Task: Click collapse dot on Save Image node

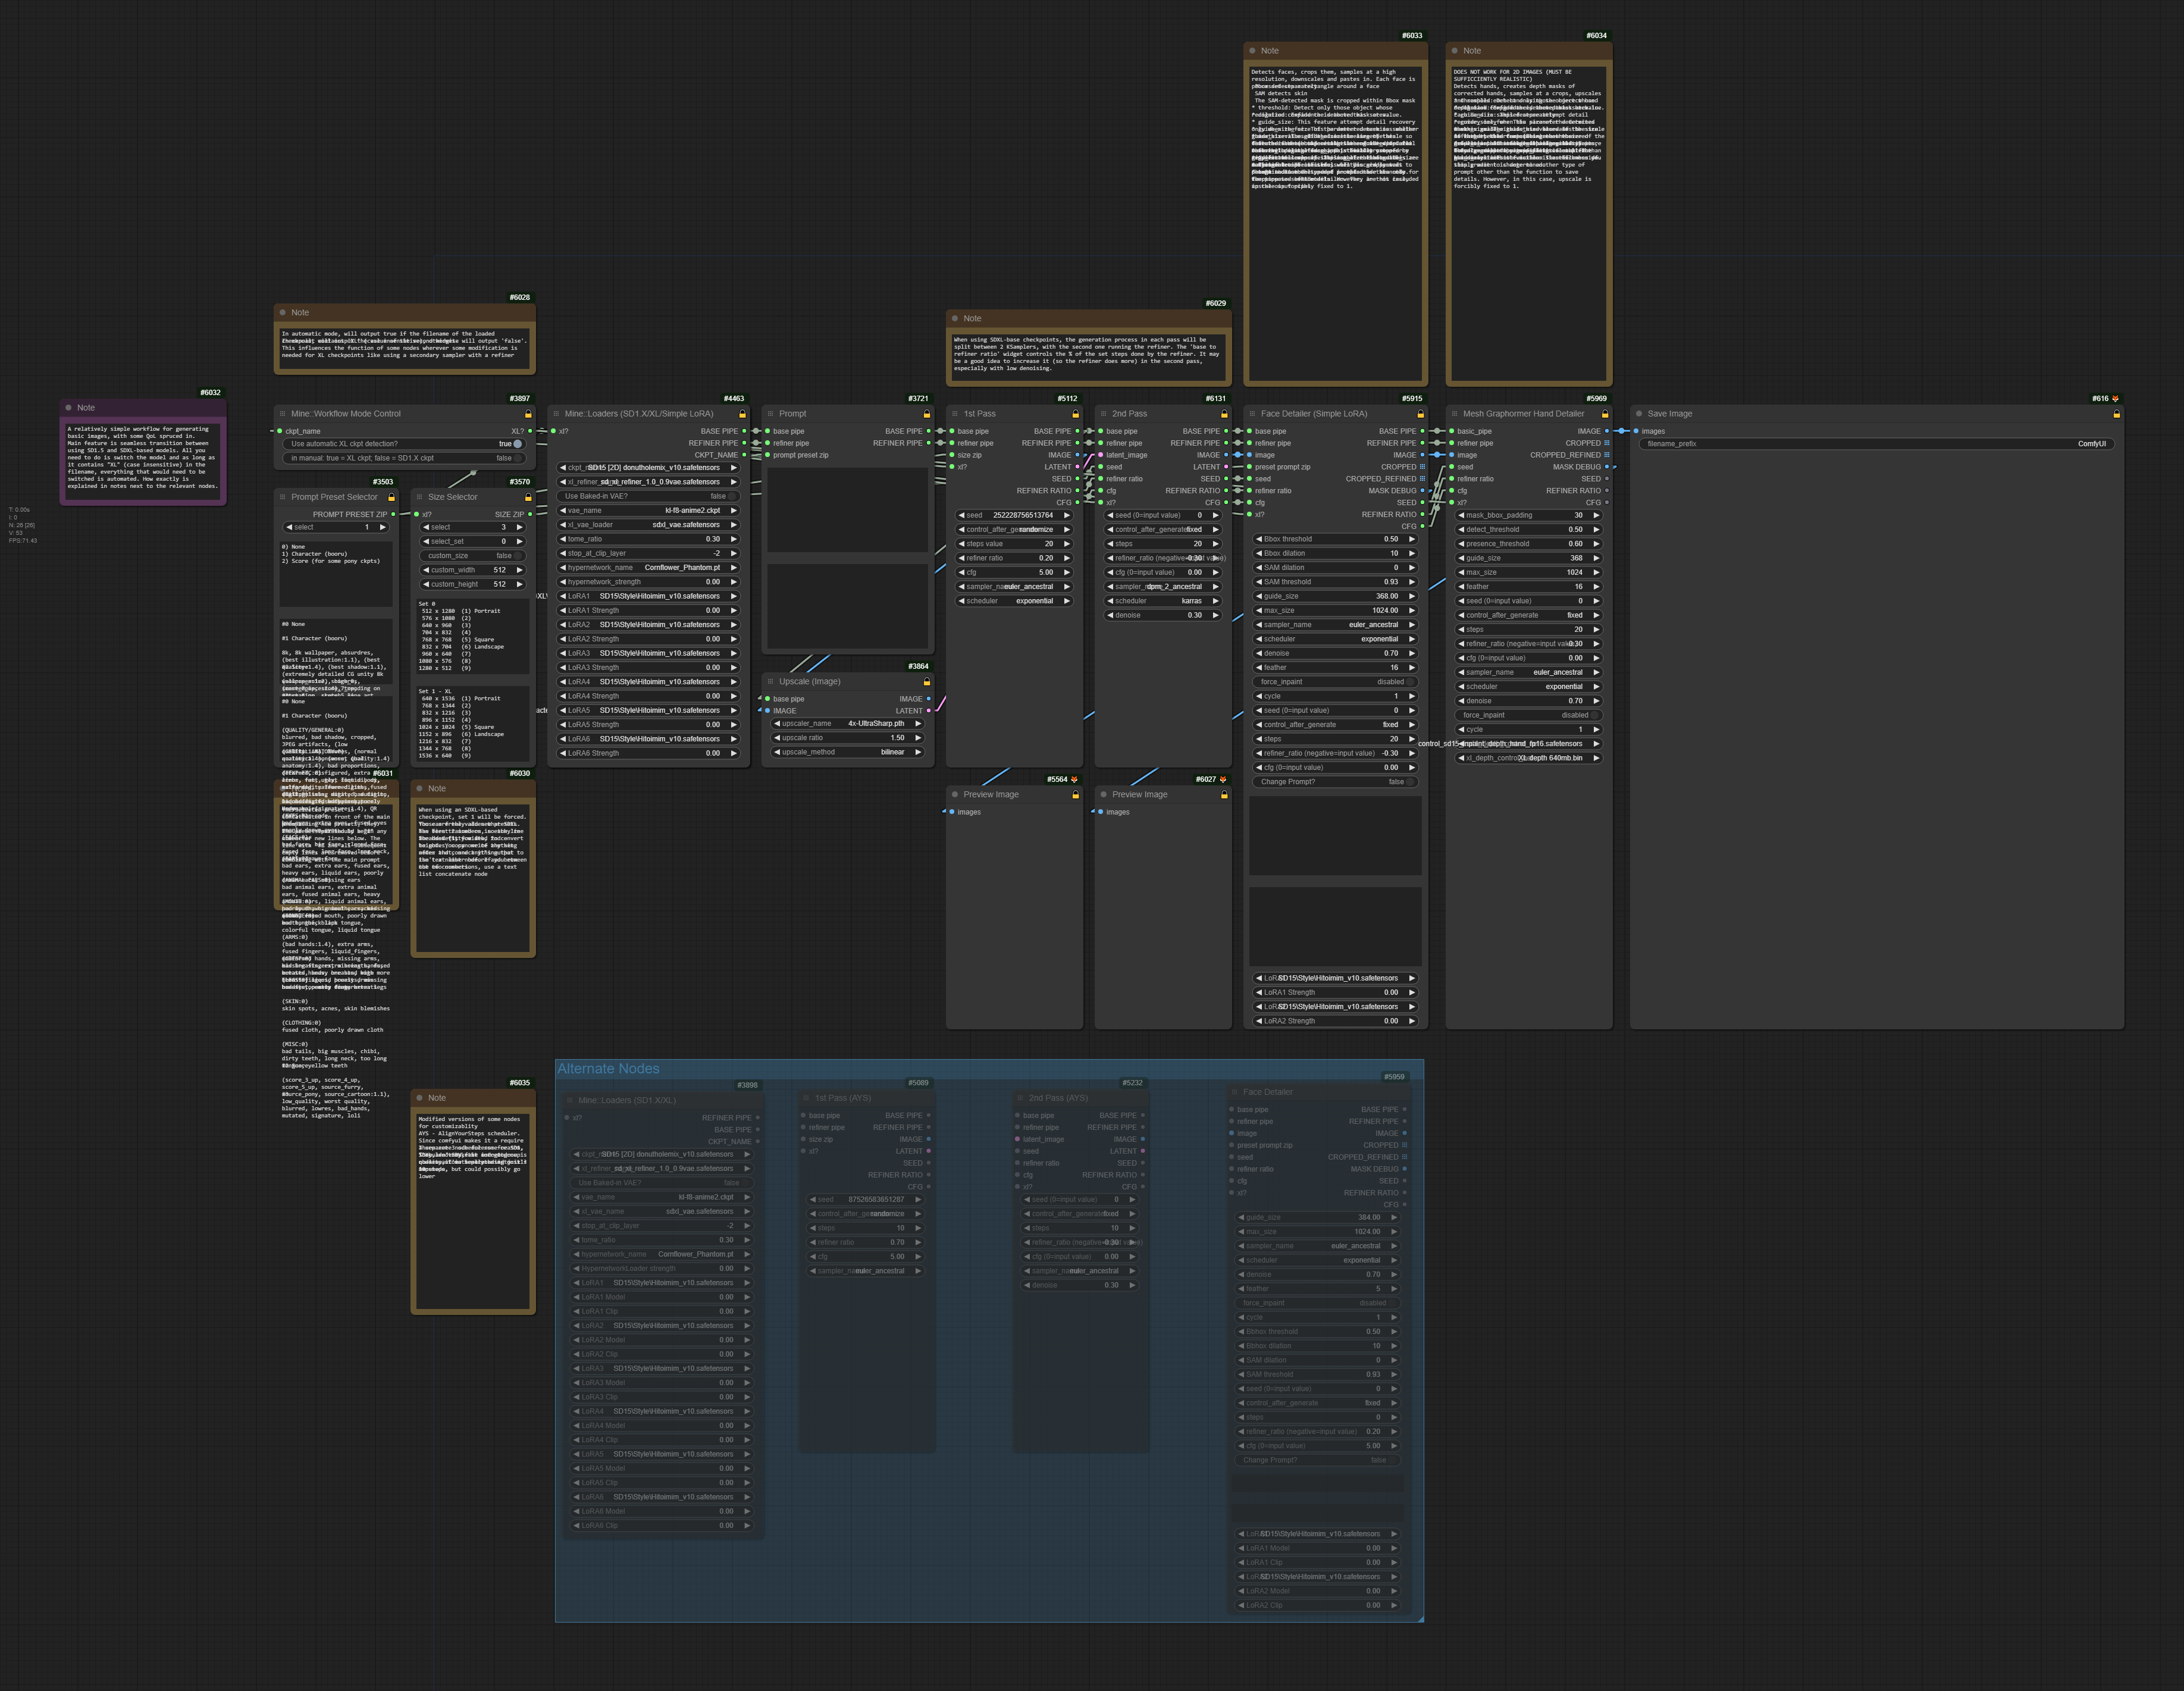Action: point(1638,414)
